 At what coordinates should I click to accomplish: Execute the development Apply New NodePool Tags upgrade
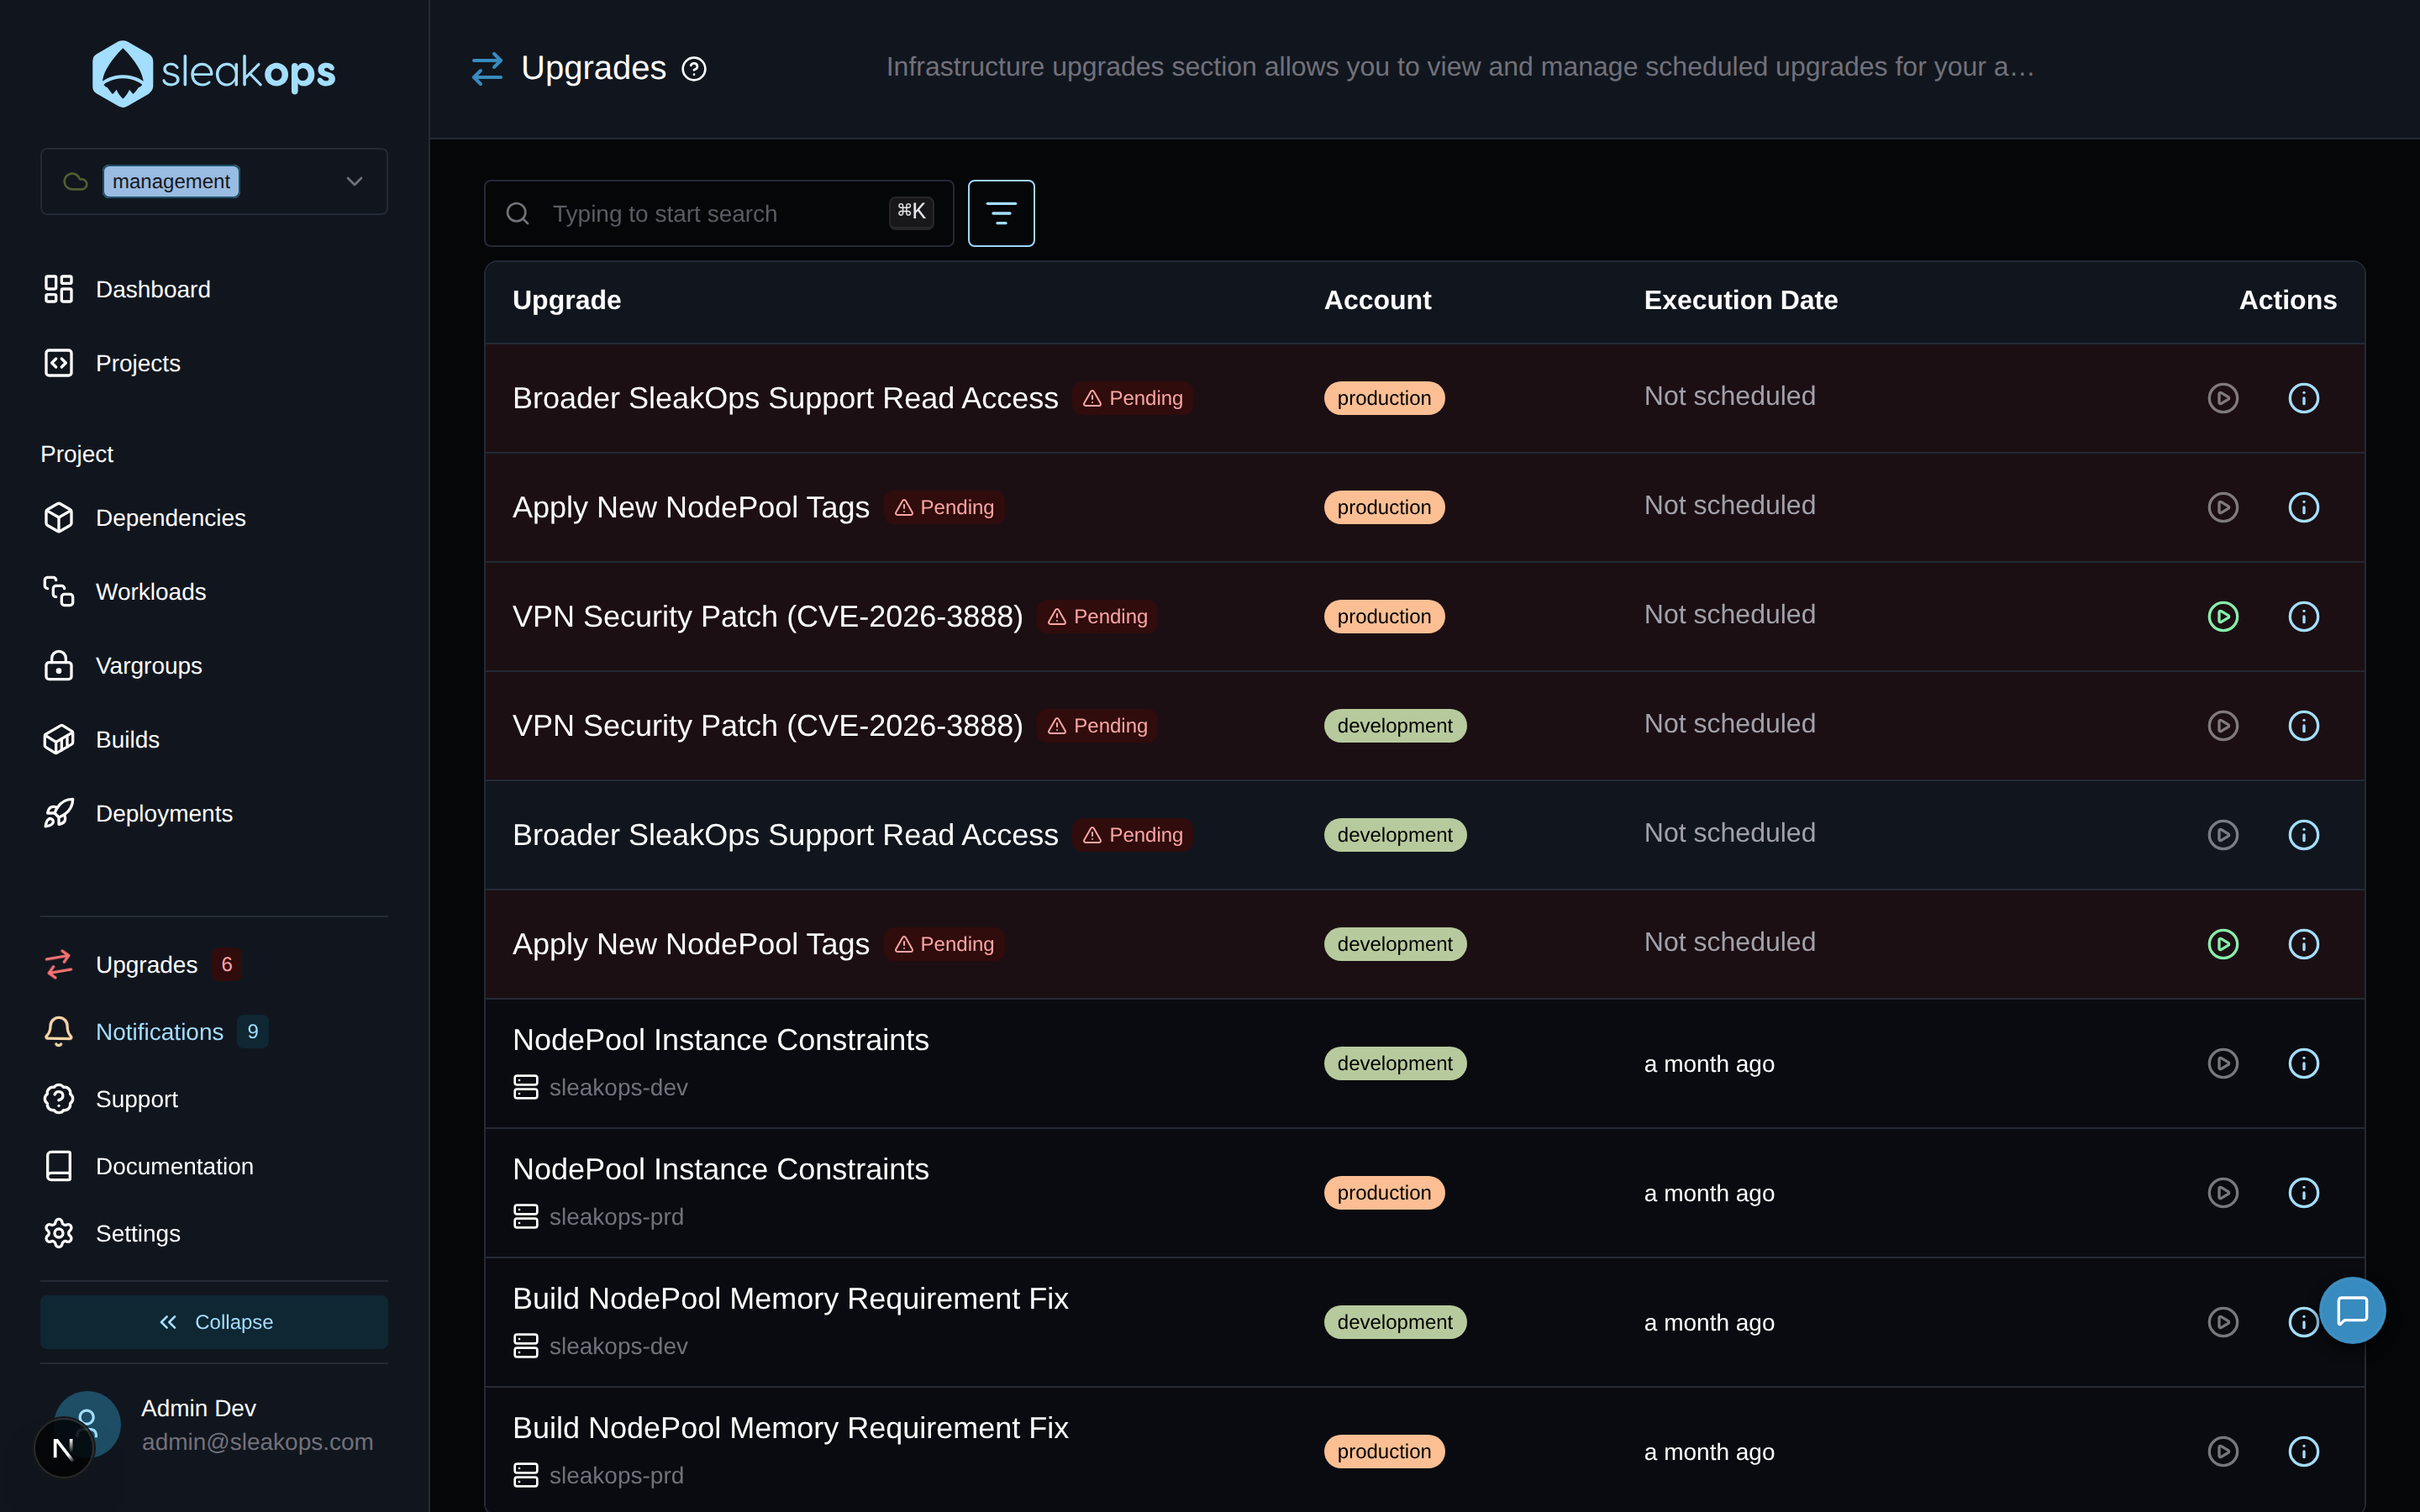point(2223,944)
